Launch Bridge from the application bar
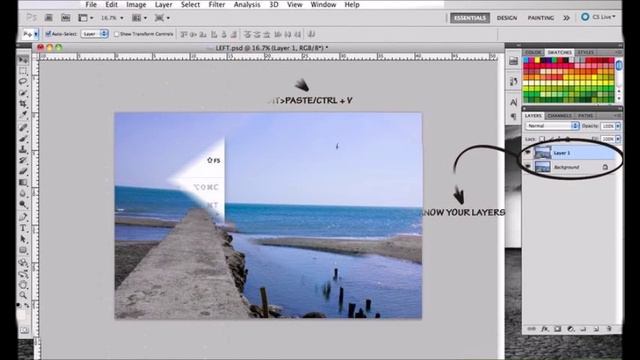The width and height of the screenshot is (640, 360). [x=49, y=18]
